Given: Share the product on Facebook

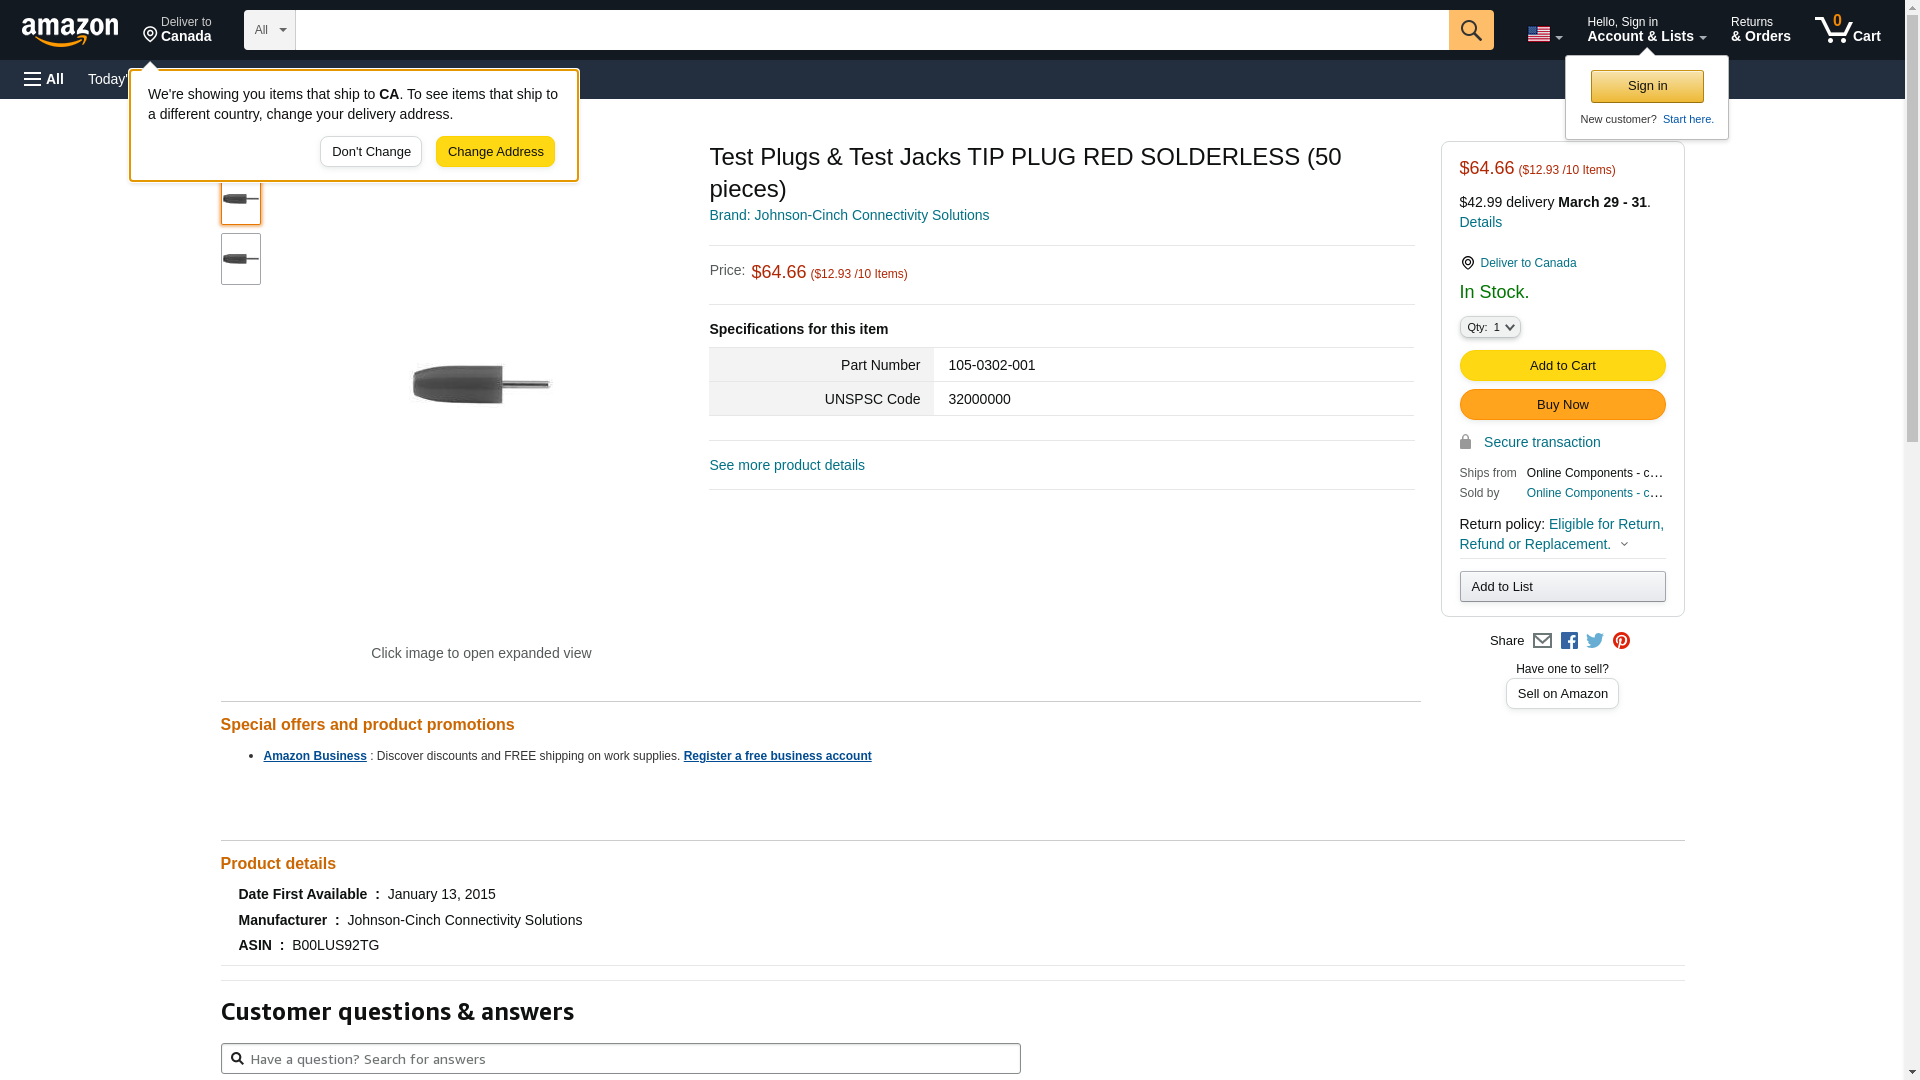Looking at the screenshot, I should (x=1569, y=641).
